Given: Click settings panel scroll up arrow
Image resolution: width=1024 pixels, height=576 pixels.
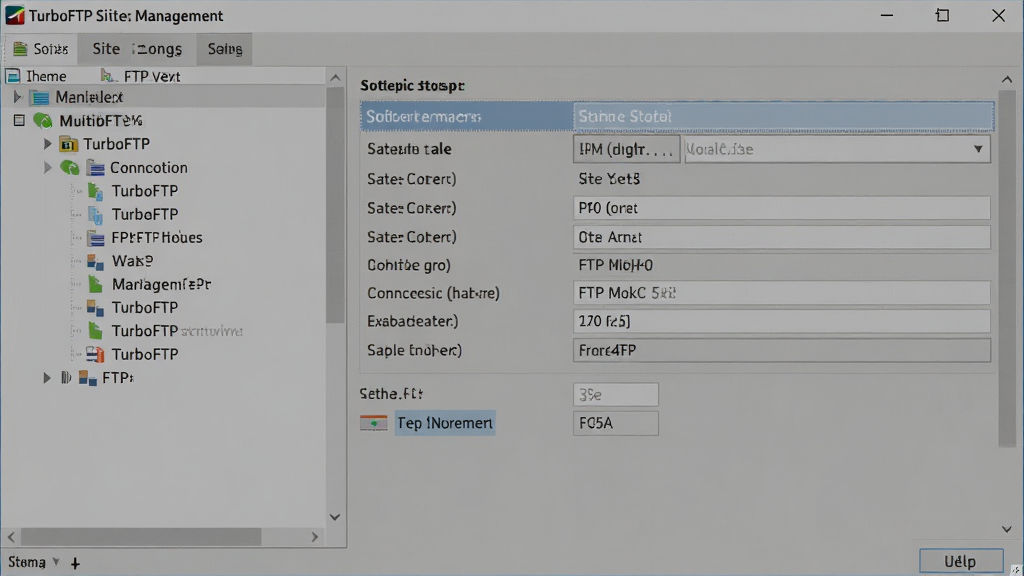Looking at the screenshot, I should pyautogui.click(x=1007, y=80).
